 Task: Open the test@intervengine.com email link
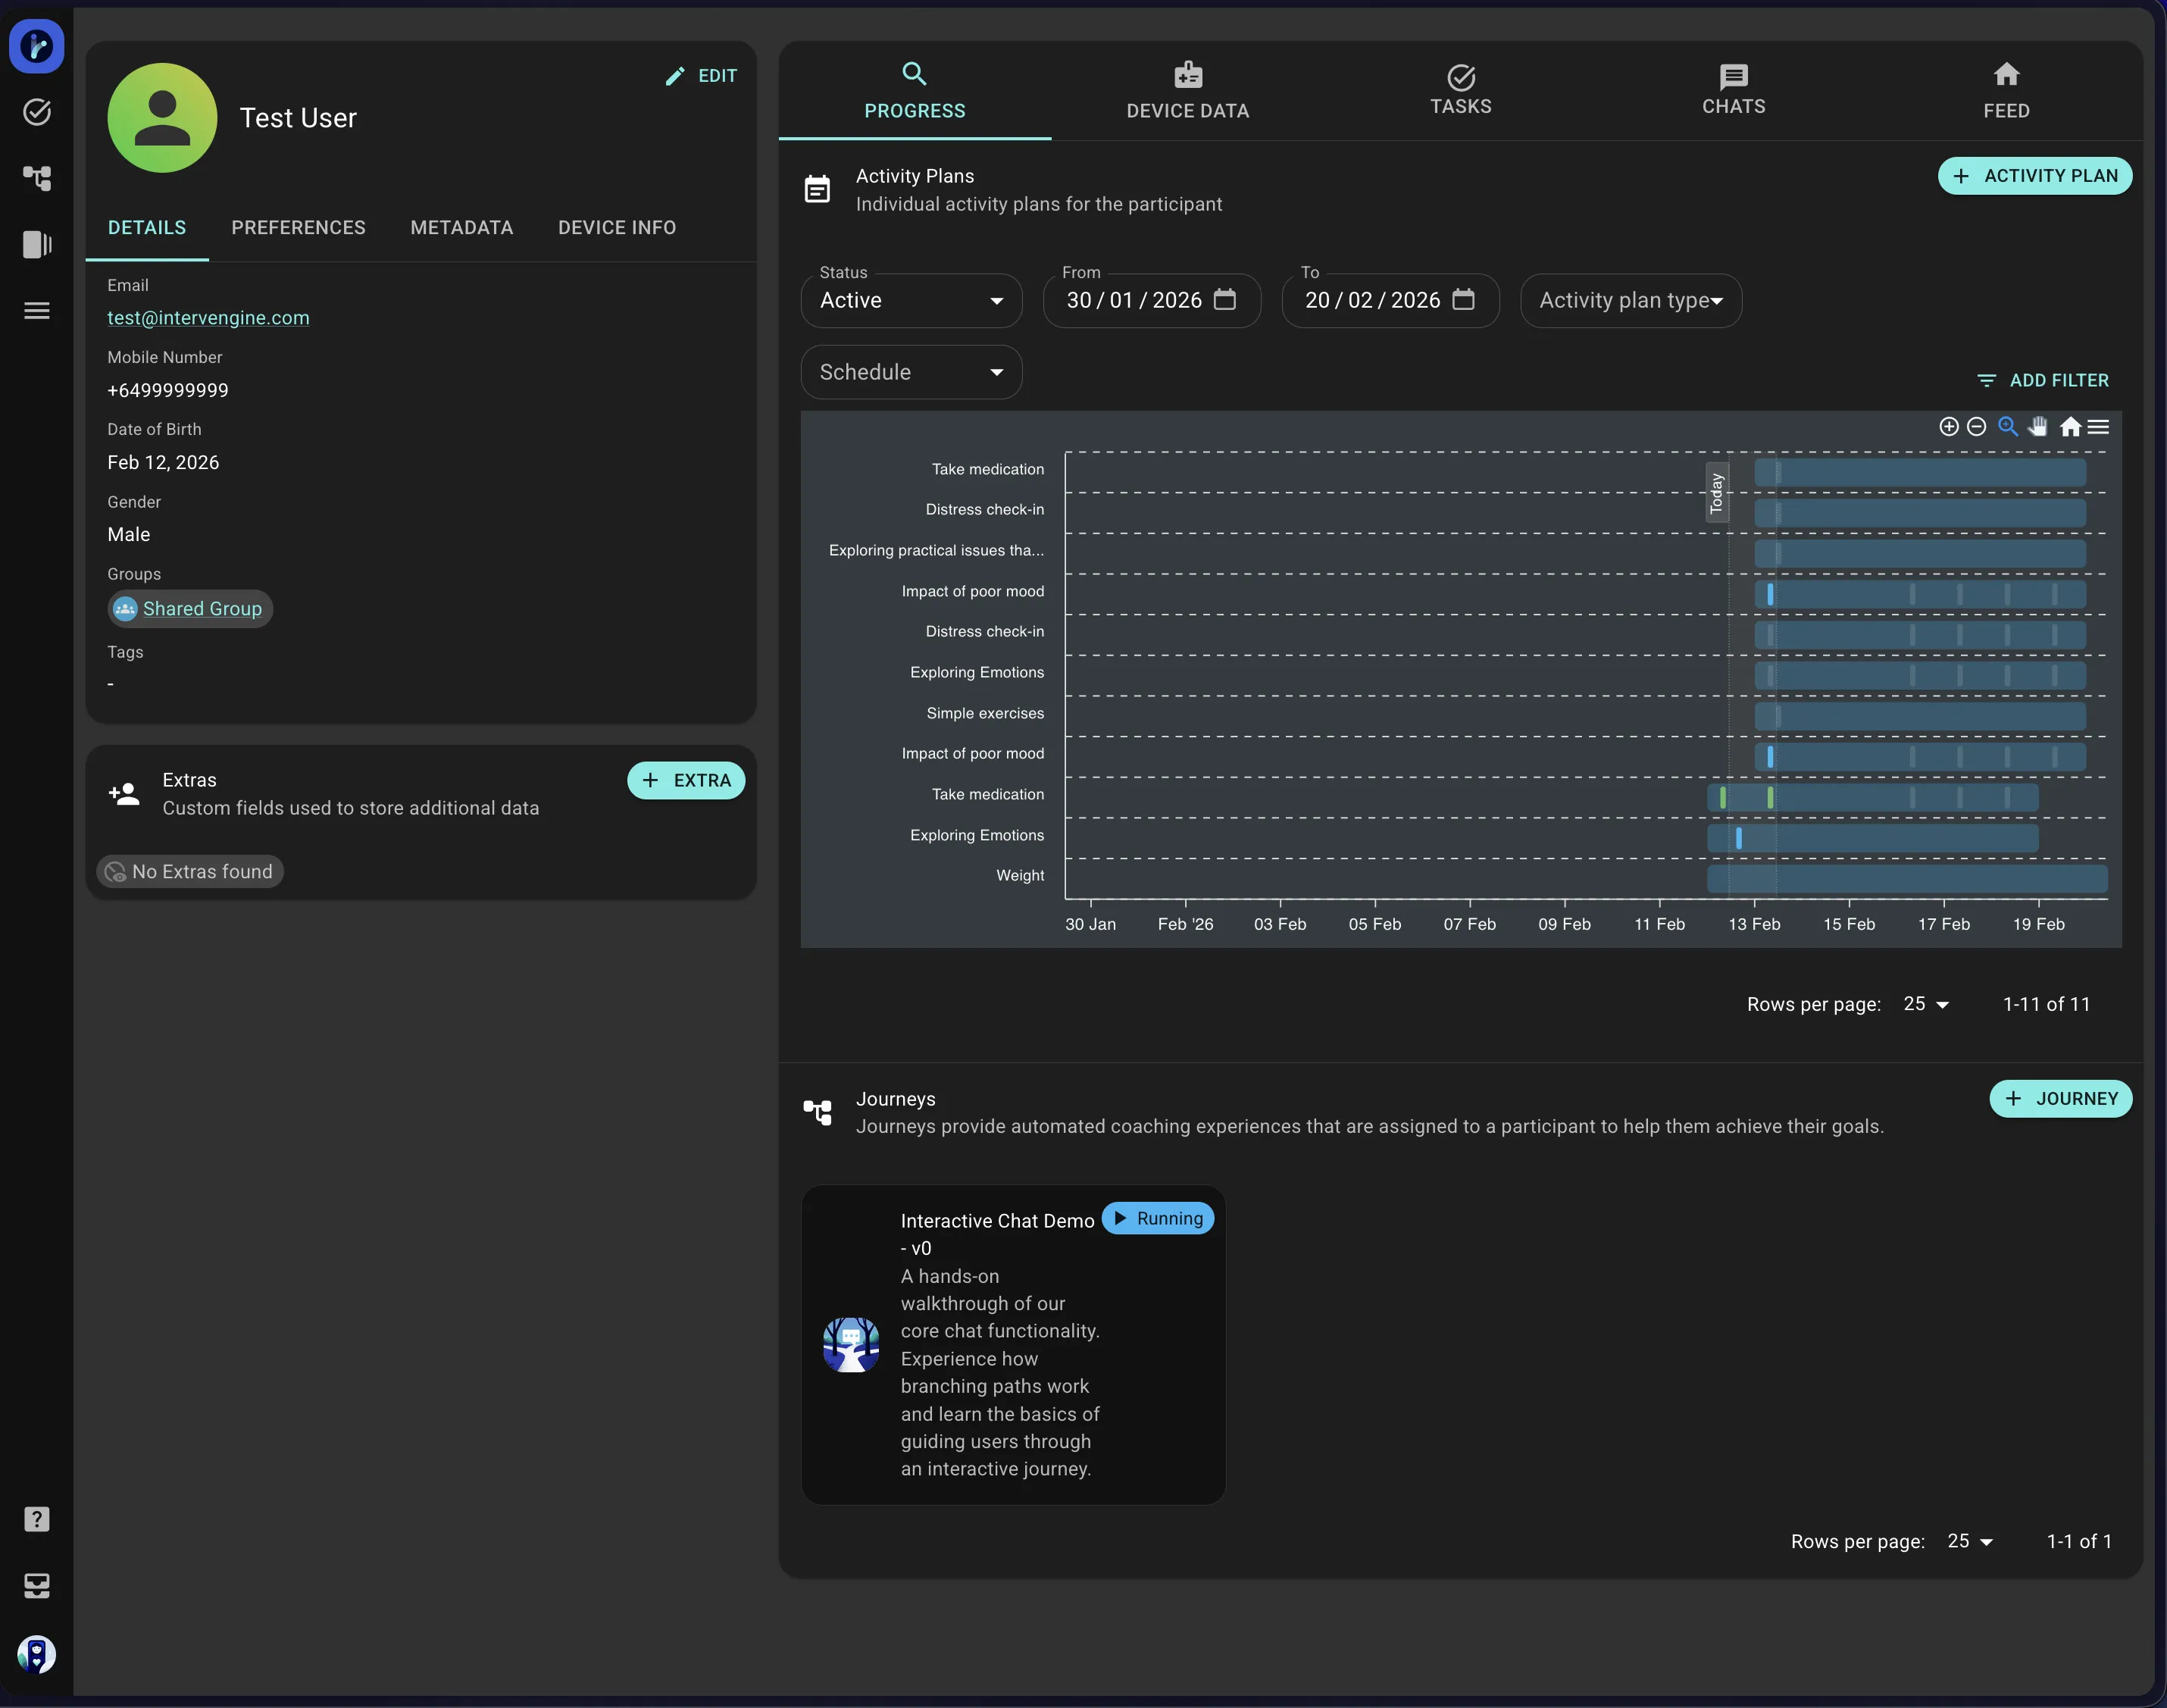click(x=208, y=318)
